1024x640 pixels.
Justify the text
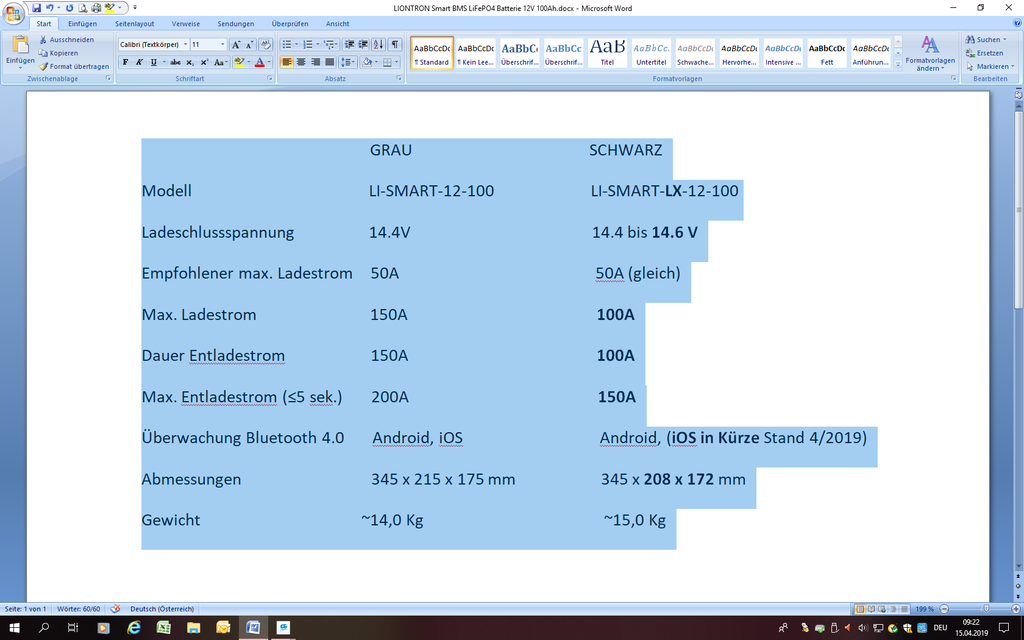coord(330,62)
